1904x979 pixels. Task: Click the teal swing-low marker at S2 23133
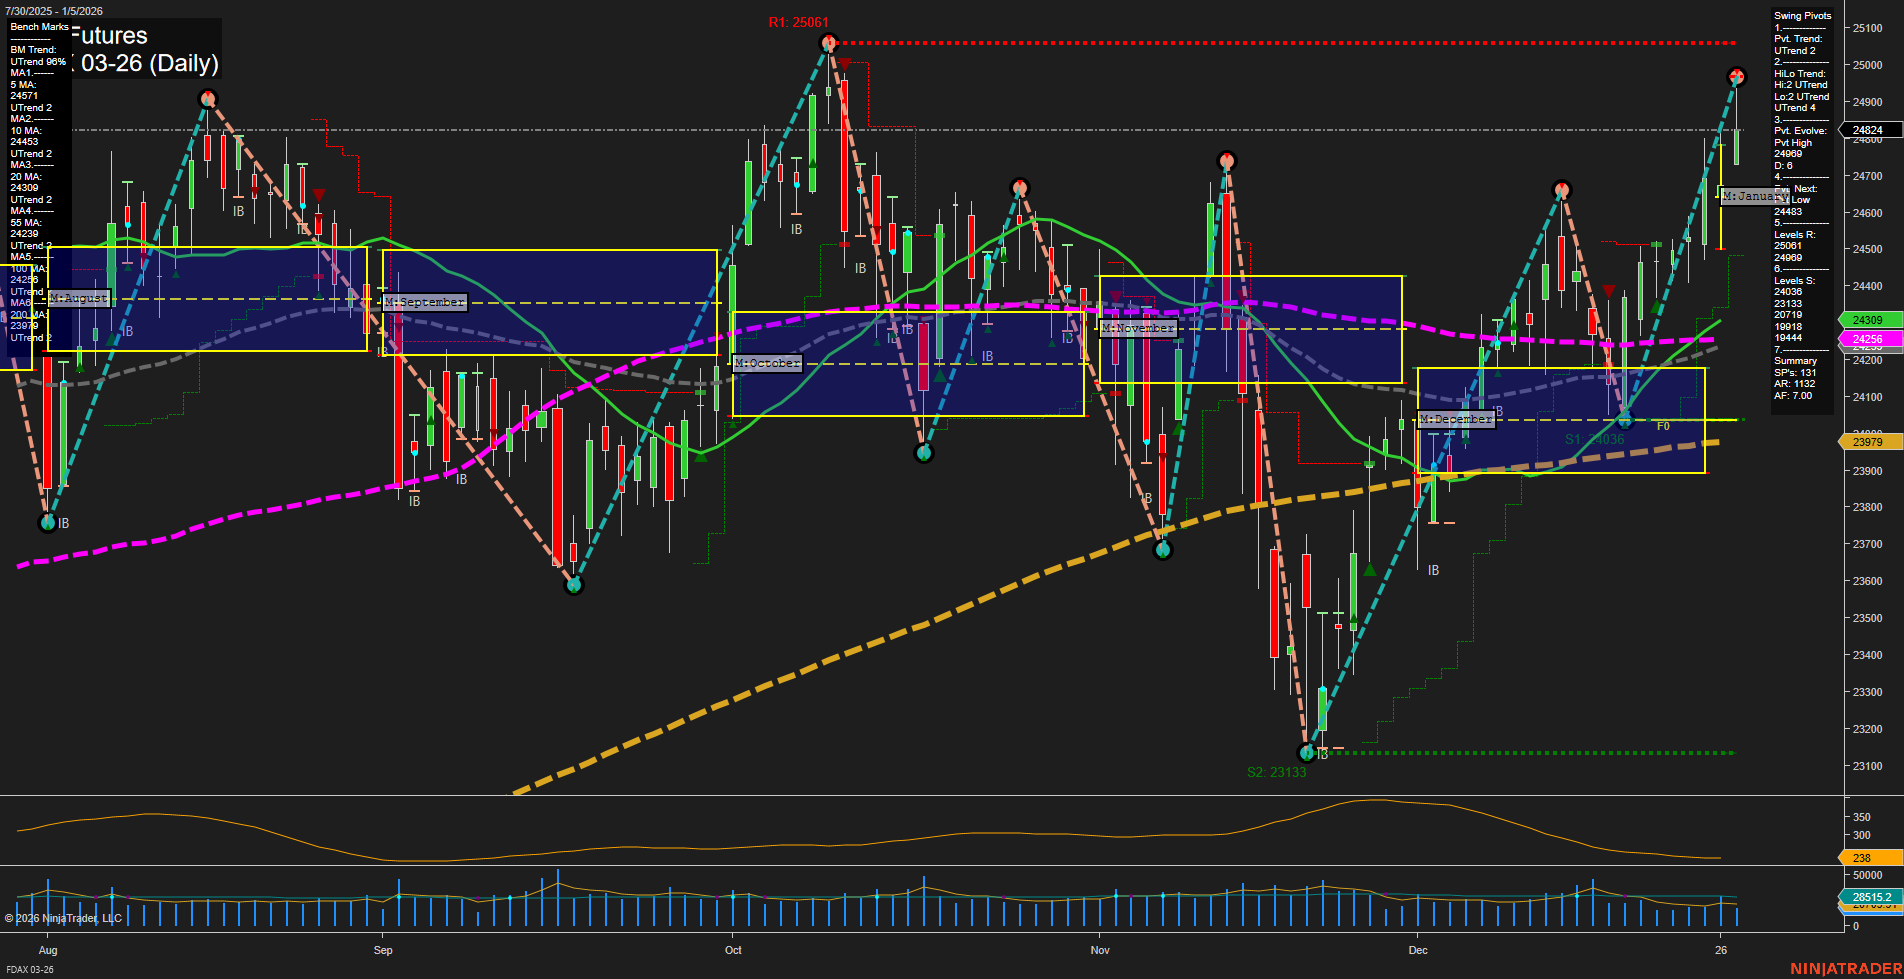tap(1306, 753)
